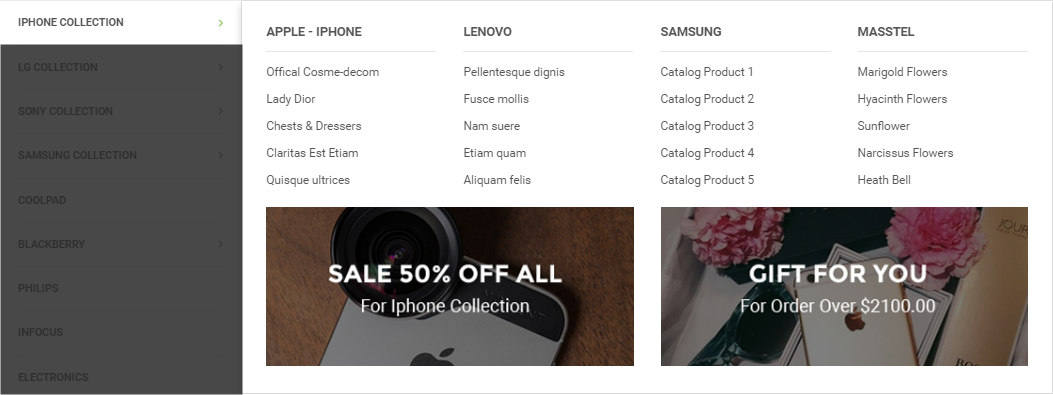The image size is (1053, 395).
Task: Open Narcissus Flowers link
Action: [x=905, y=152]
